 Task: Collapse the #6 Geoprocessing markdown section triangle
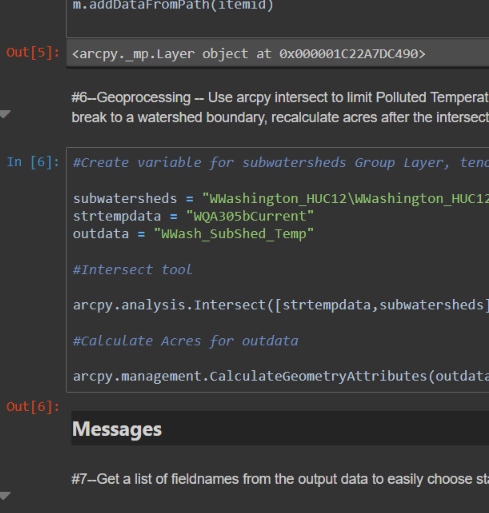coord(5,114)
